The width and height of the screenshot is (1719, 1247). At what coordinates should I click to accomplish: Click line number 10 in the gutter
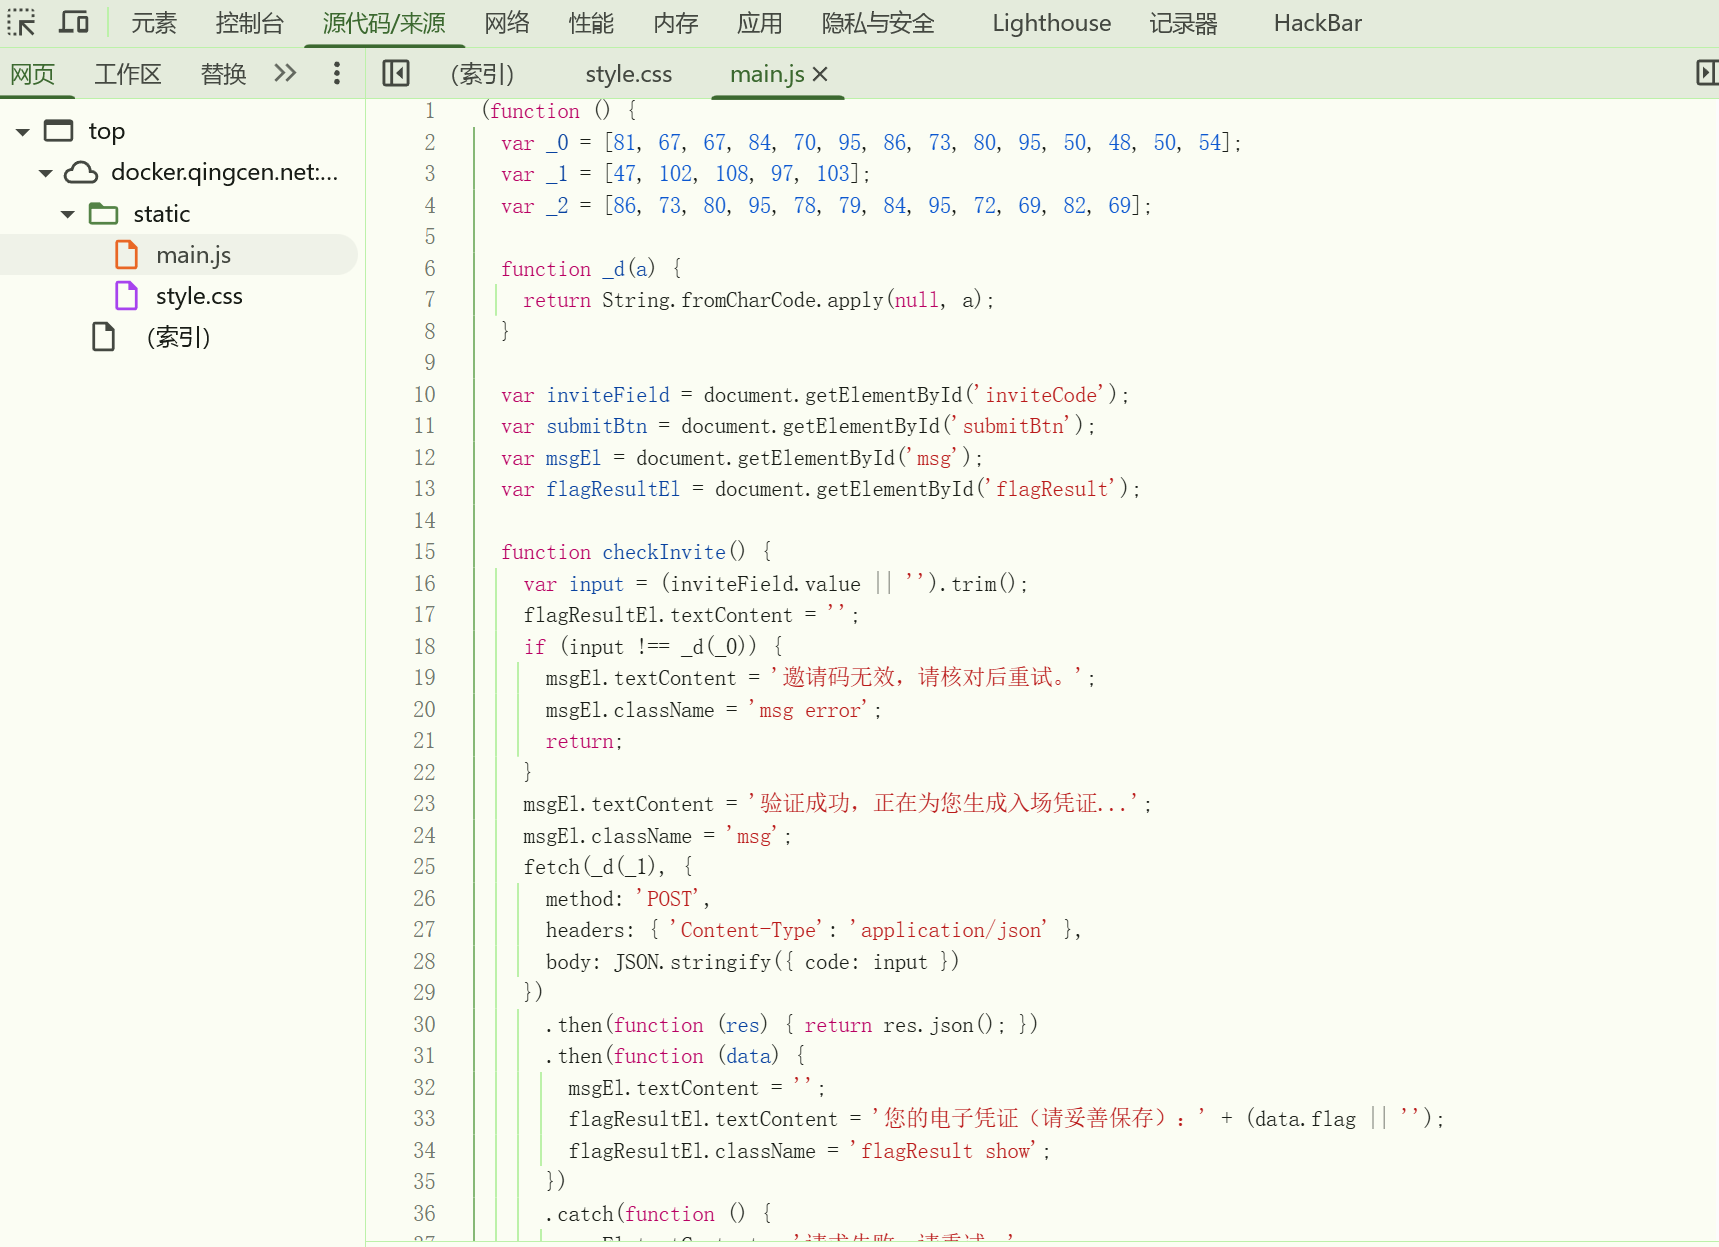(x=425, y=395)
